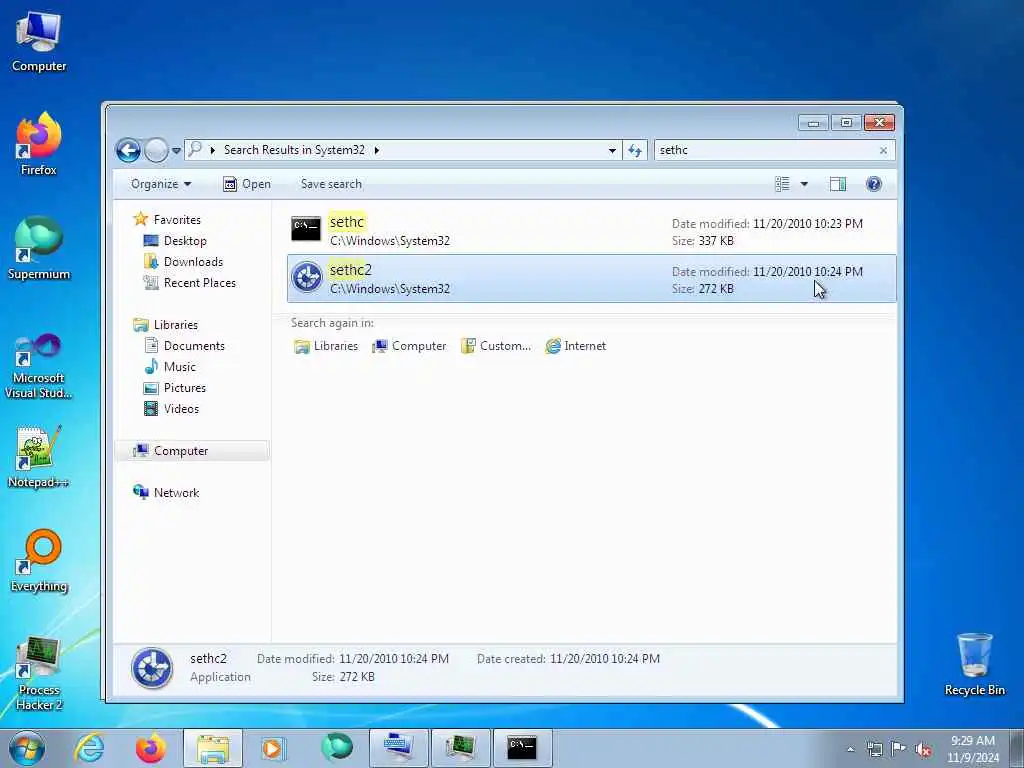Change view using the view icon button

coord(782,184)
